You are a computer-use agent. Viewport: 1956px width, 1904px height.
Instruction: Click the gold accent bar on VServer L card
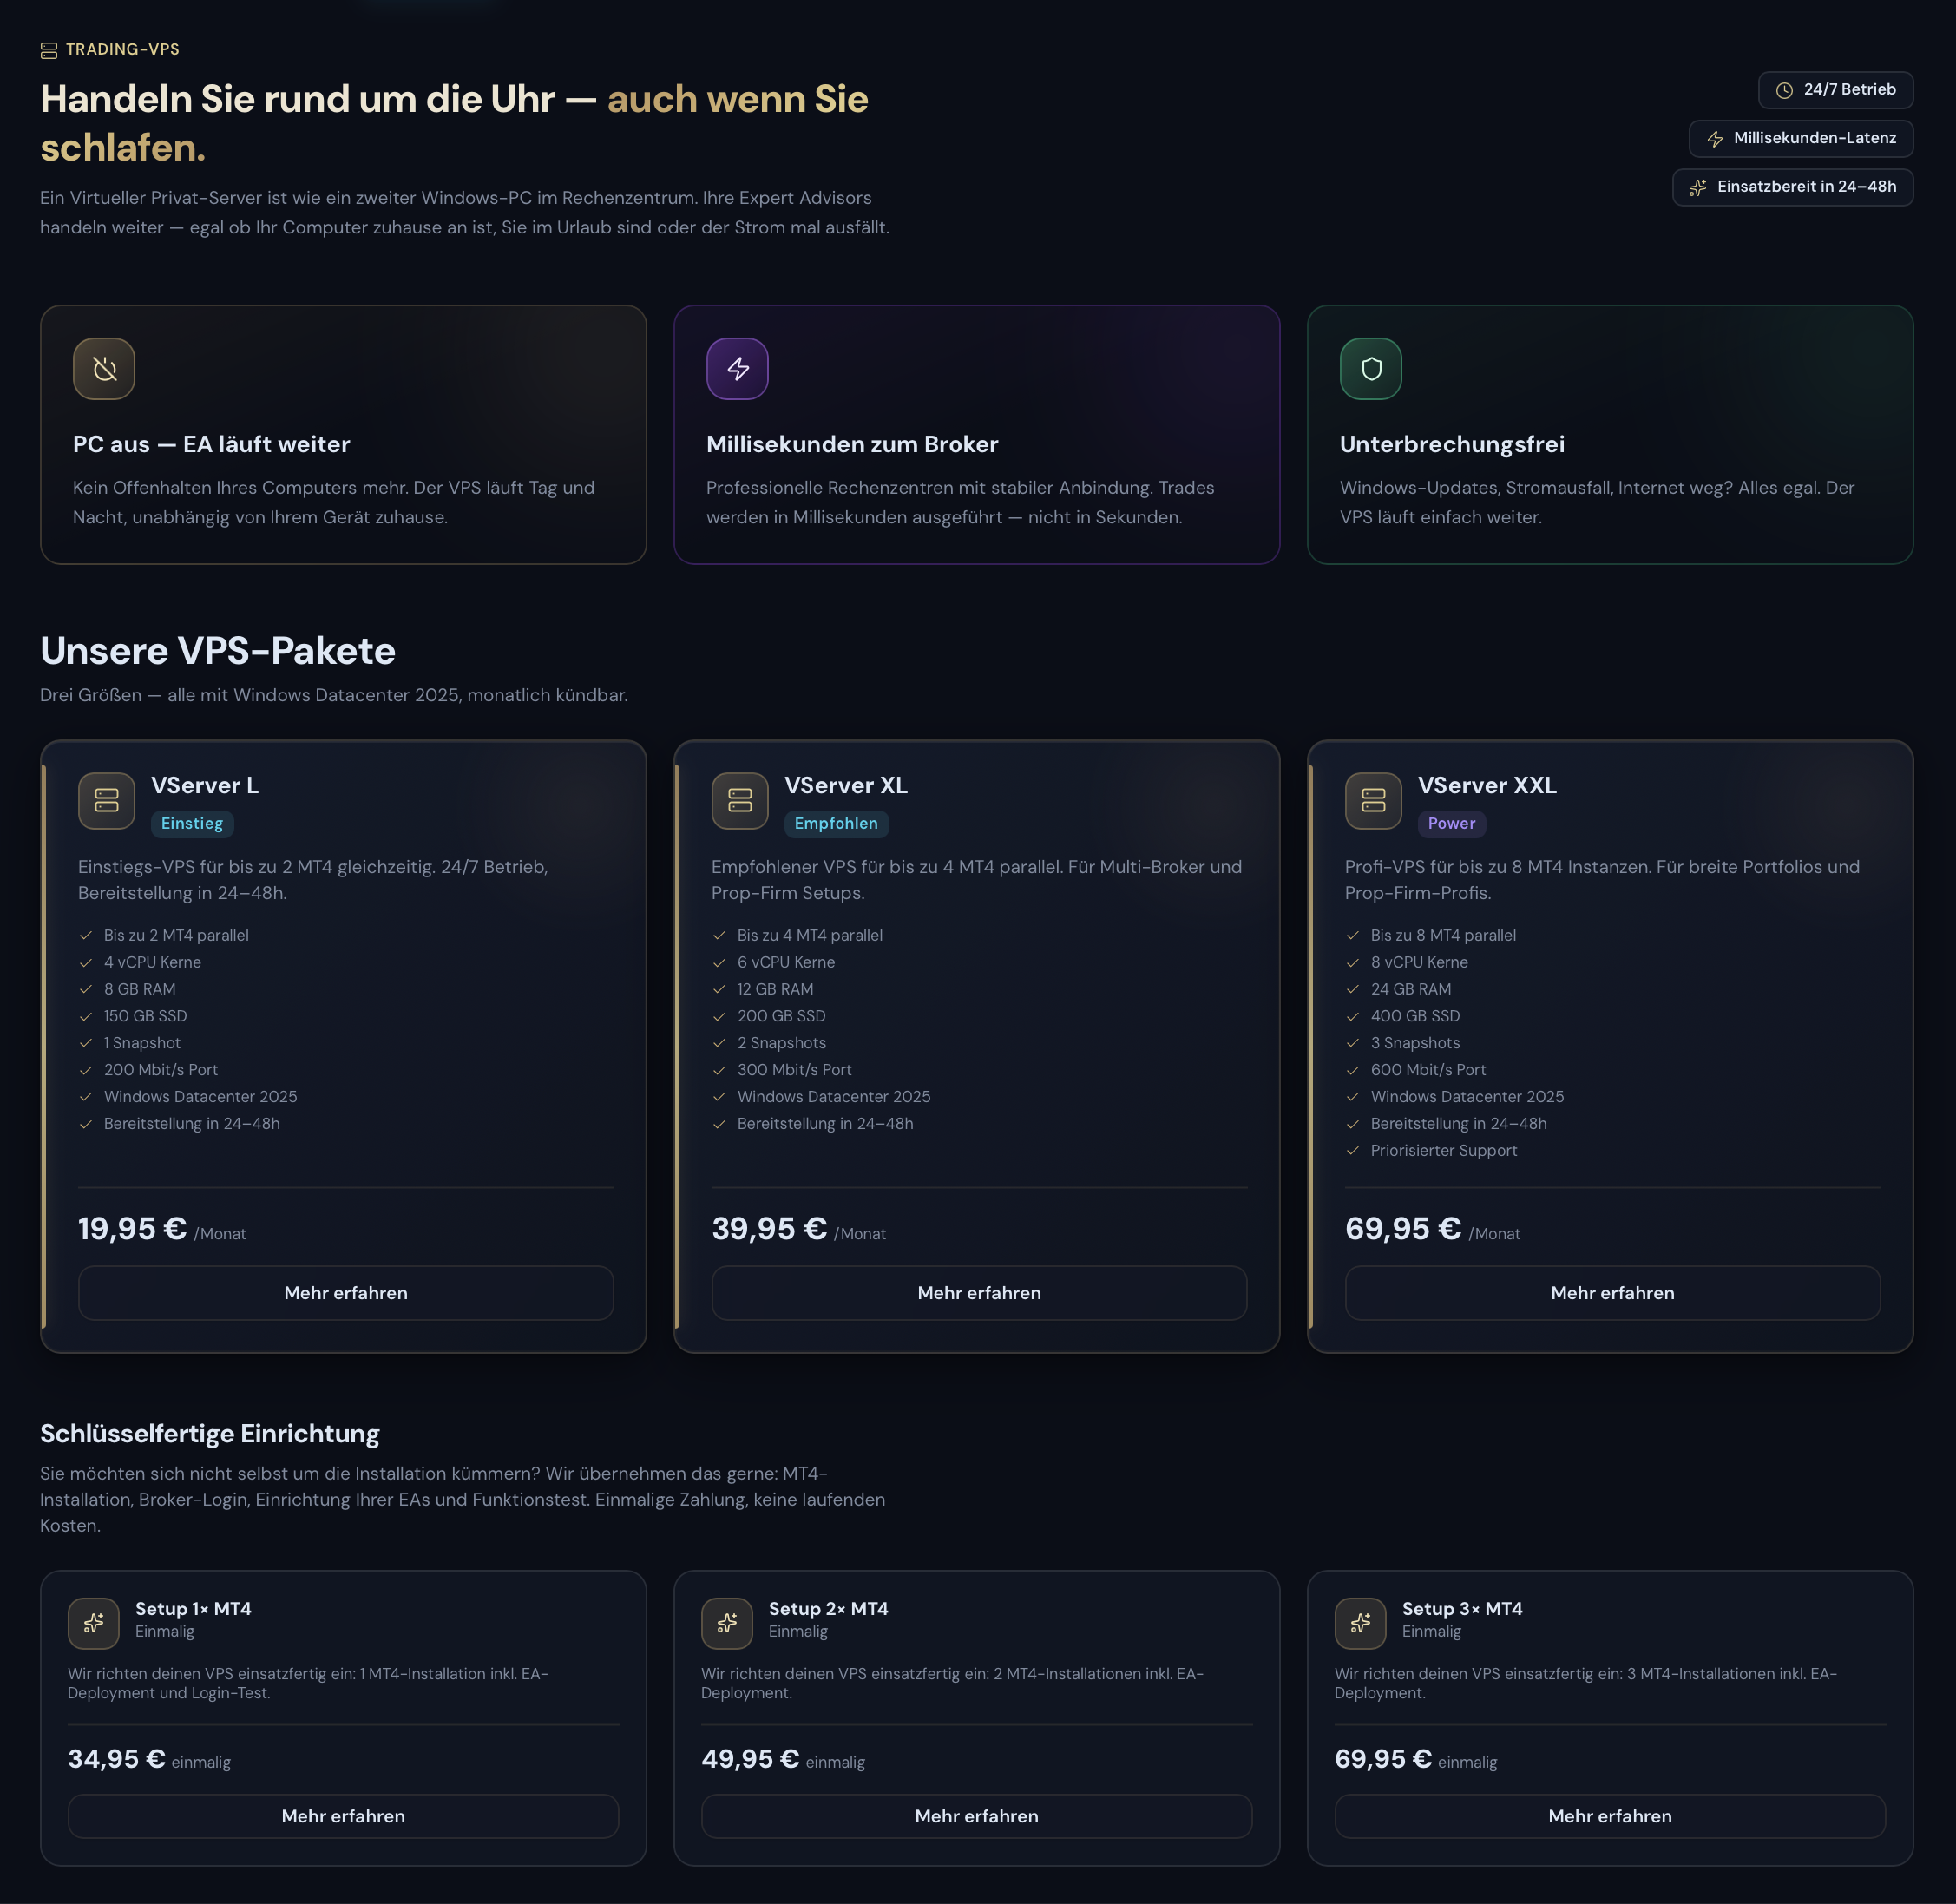(x=44, y=1046)
